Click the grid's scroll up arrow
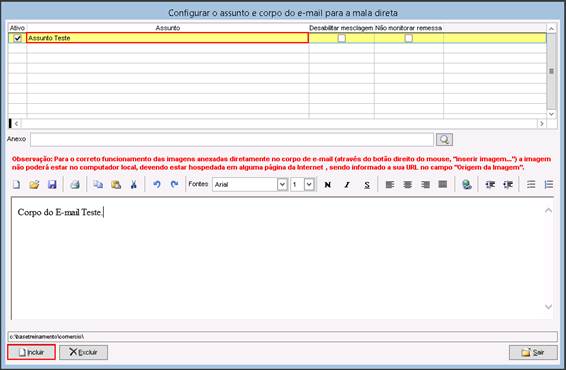This screenshot has height=370, width=566. pyautogui.click(x=551, y=28)
